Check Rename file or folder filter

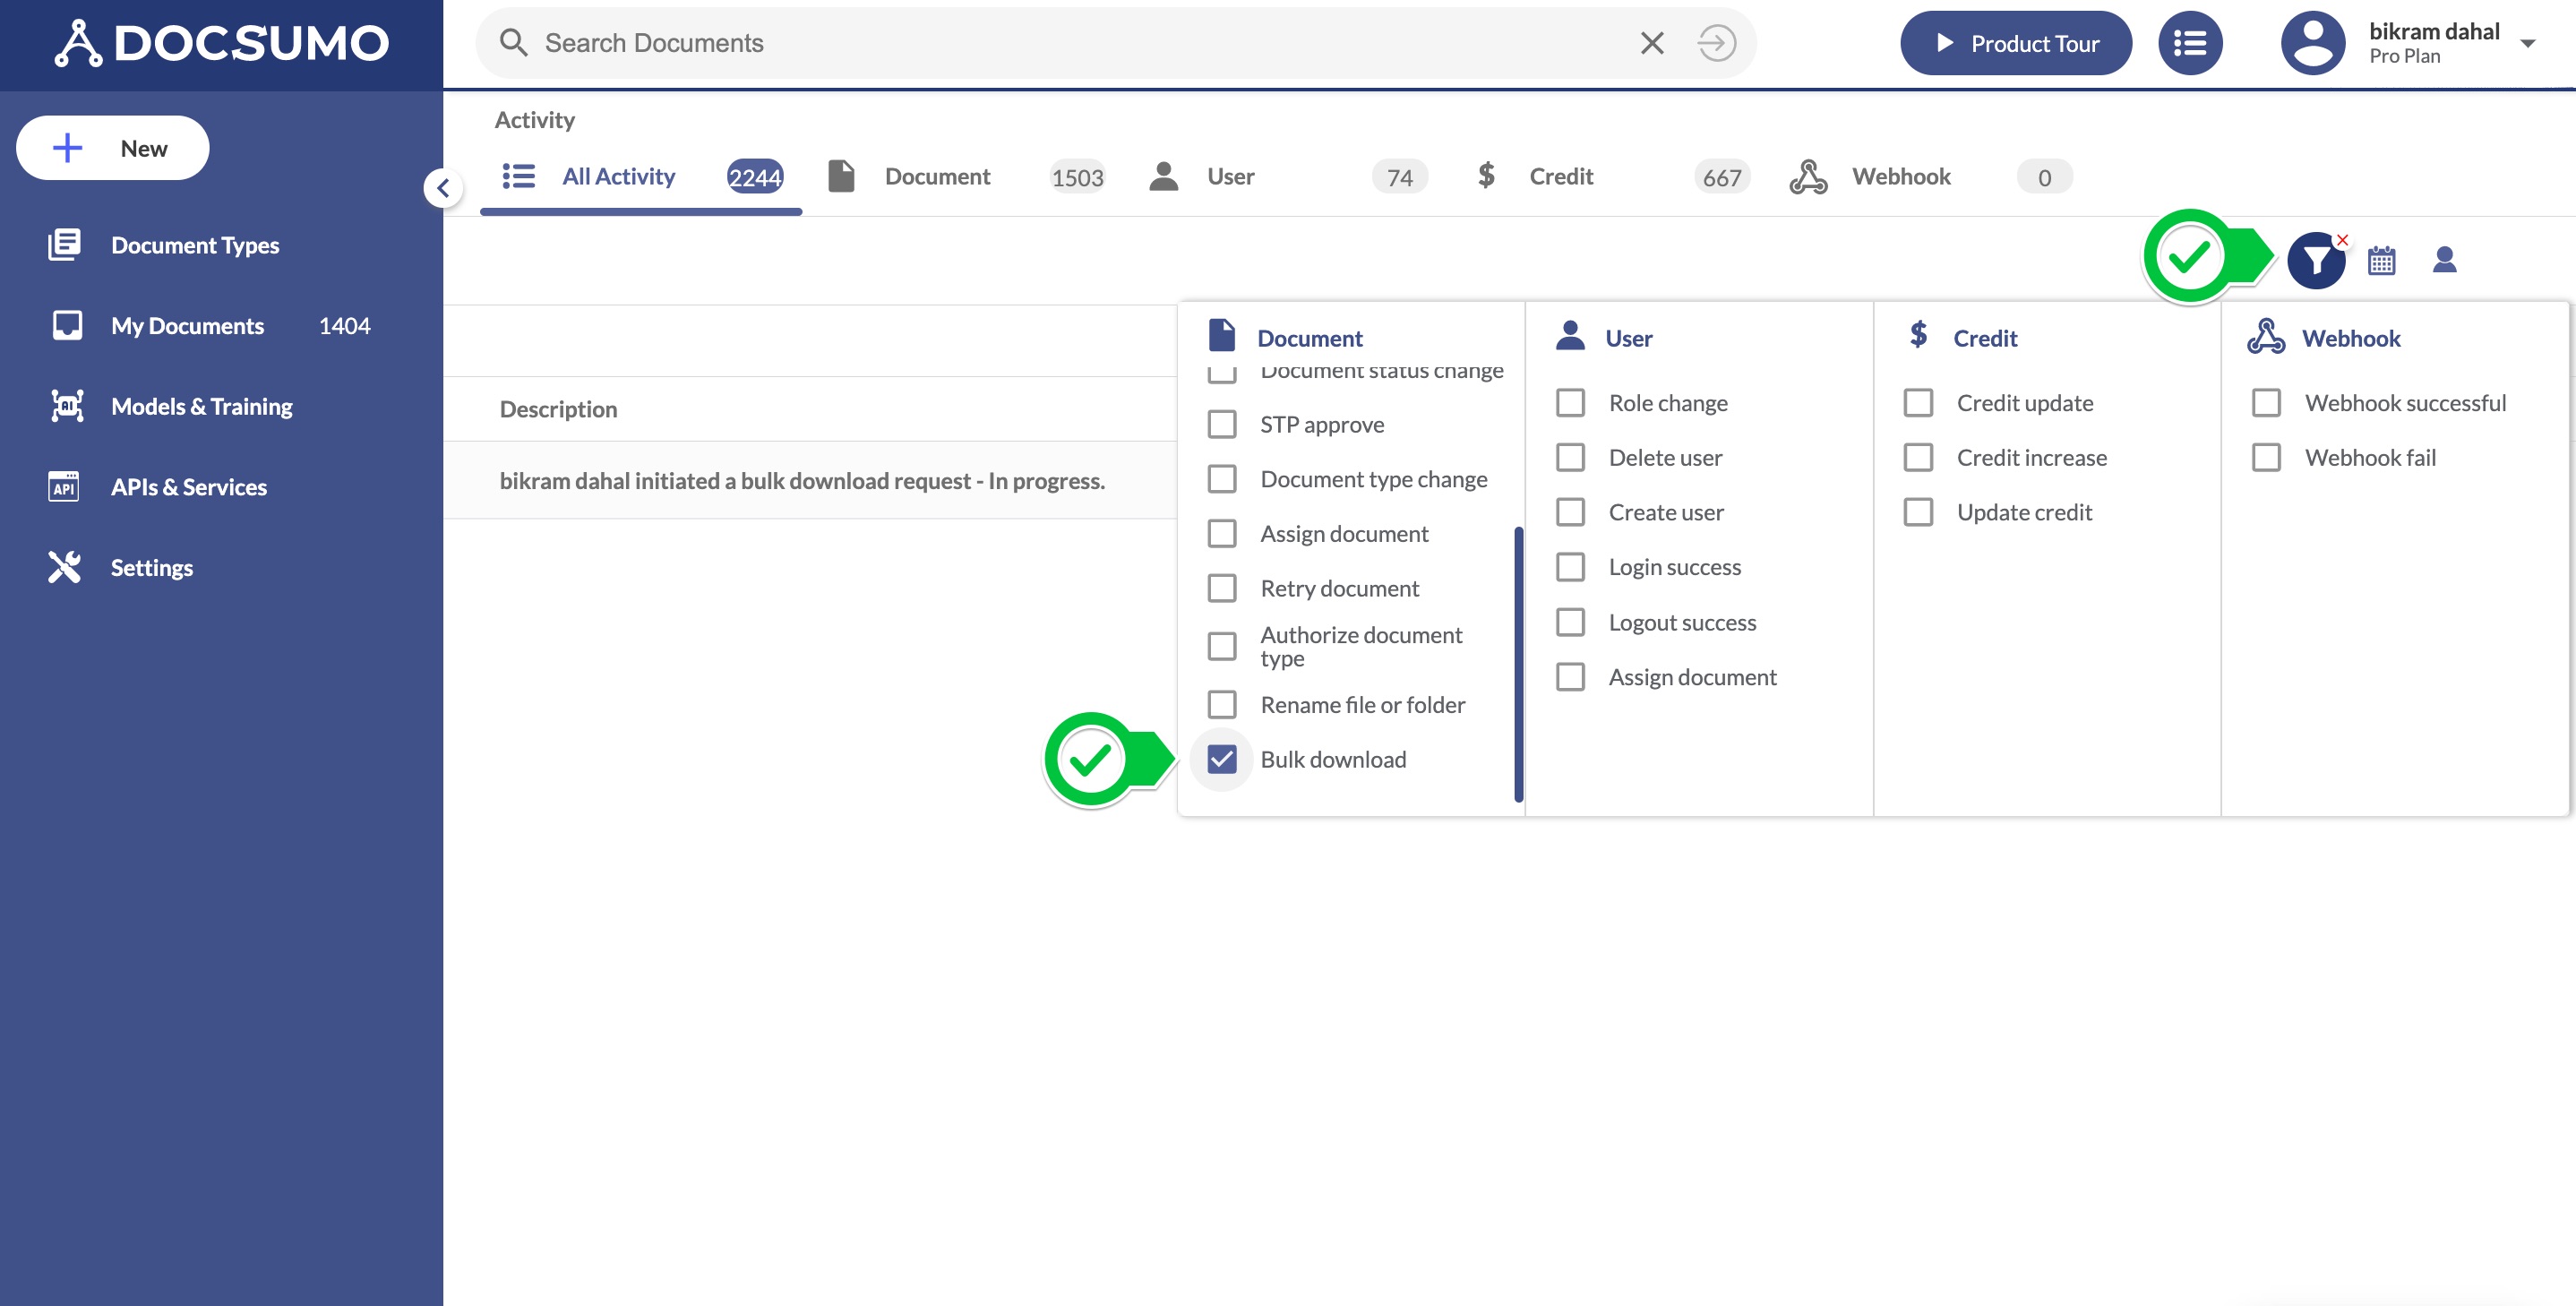pyautogui.click(x=1221, y=704)
